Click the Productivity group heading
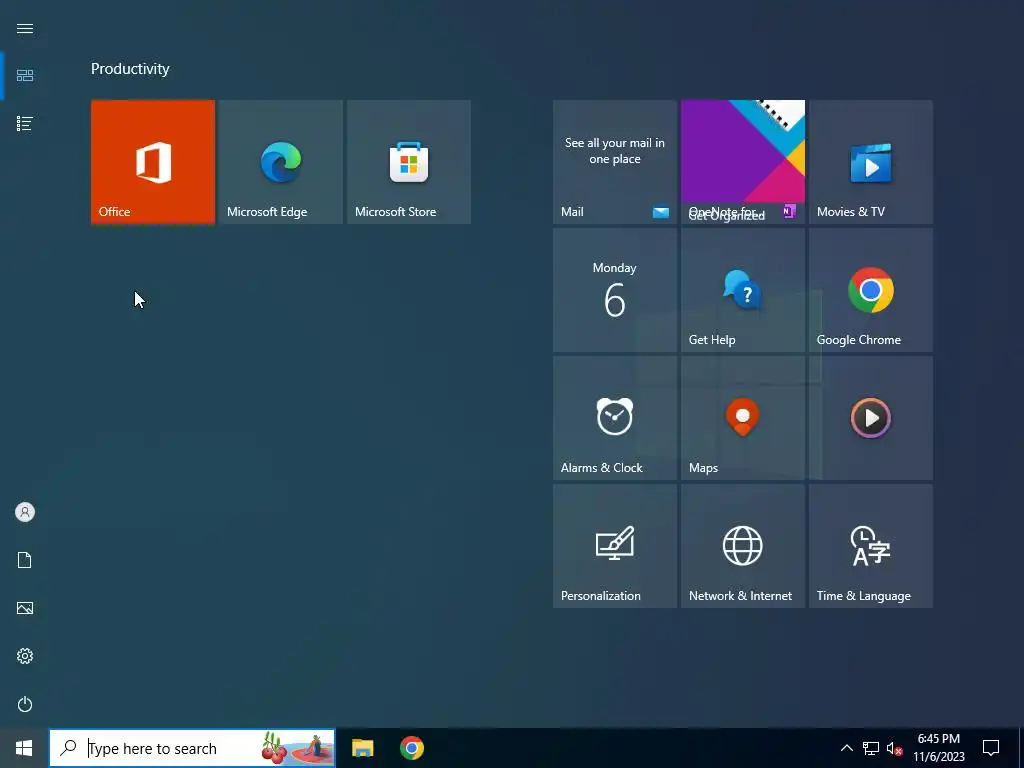The width and height of the screenshot is (1024, 768). (x=130, y=69)
